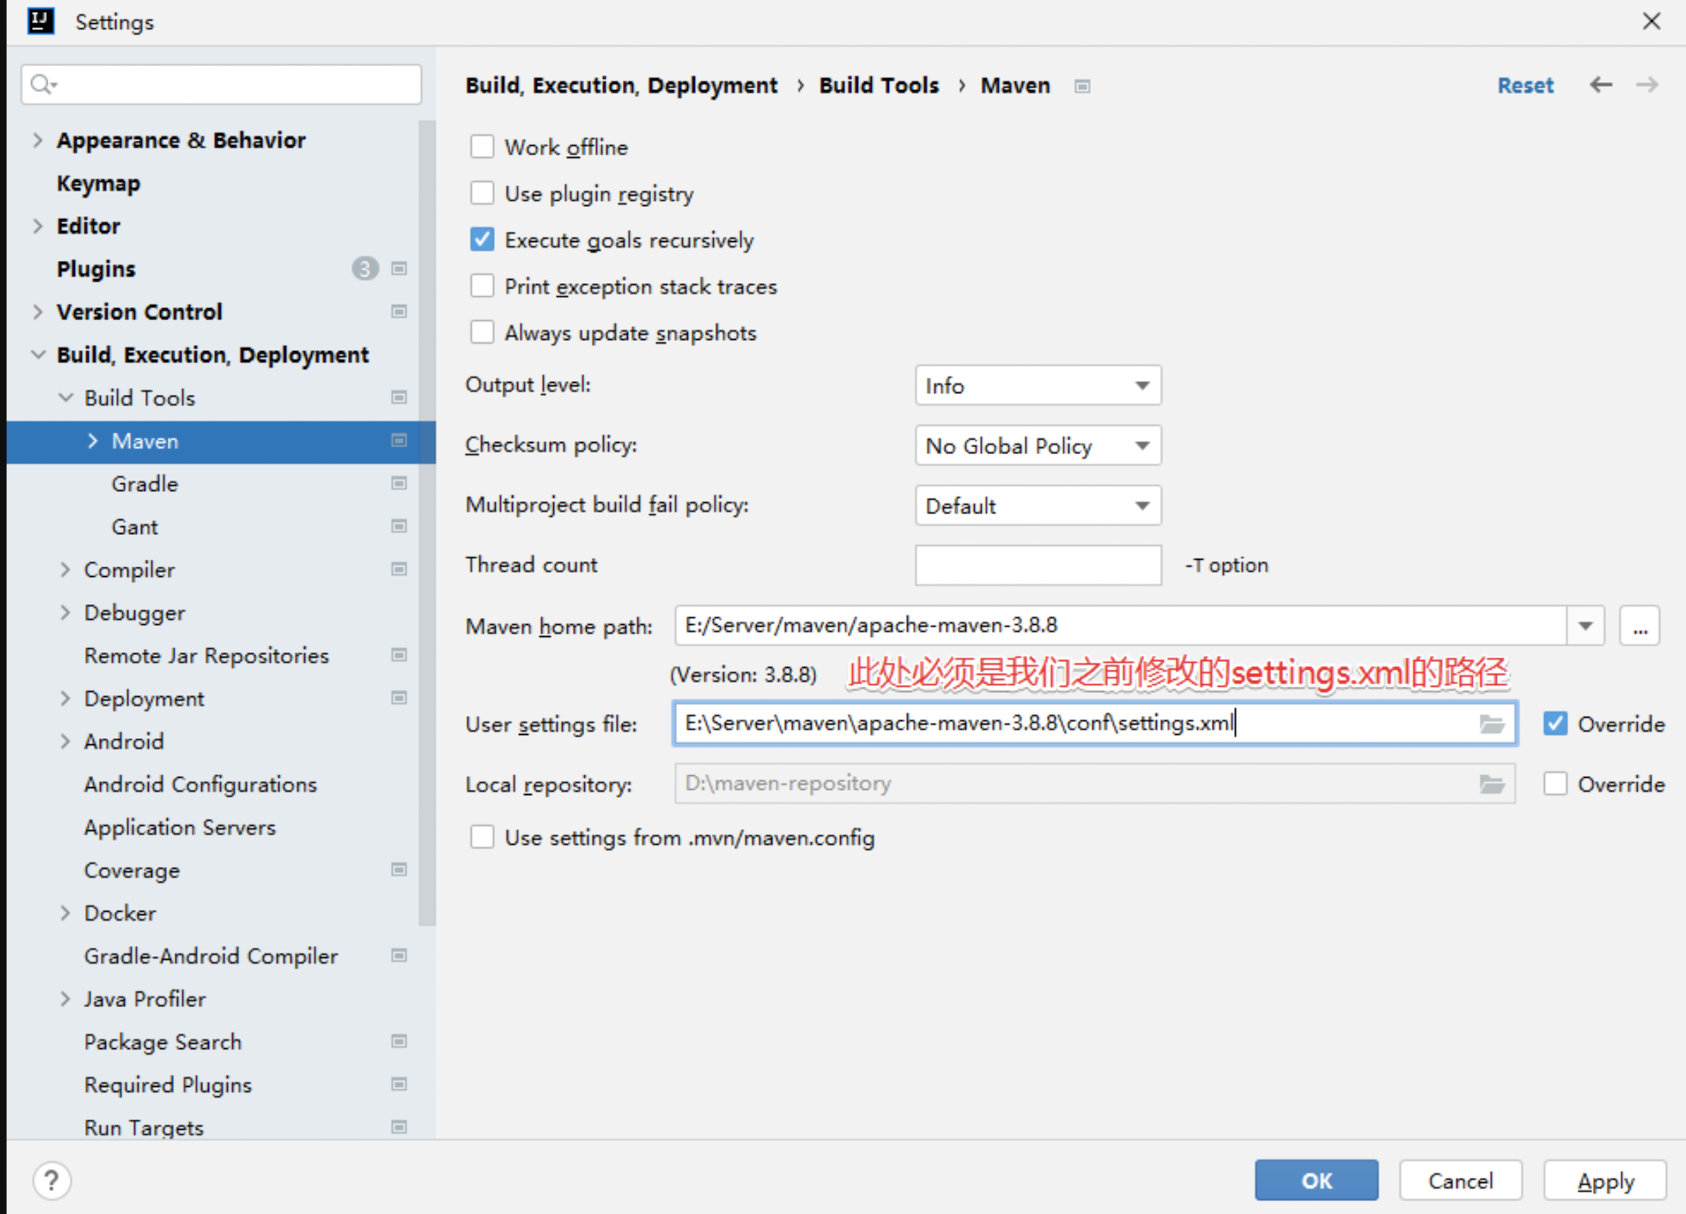Click the project-level icon in the Compiler row
Screen dimensions: 1686x1214
[399, 569]
